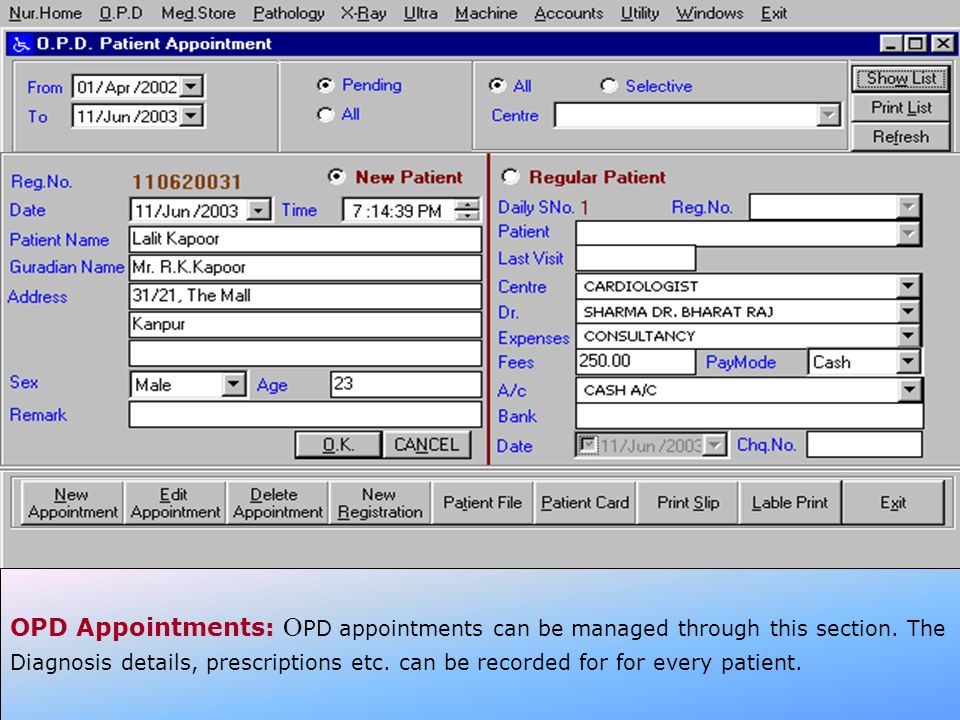Image resolution: width=960 pixels, height=720 pixels.
Task: Click the Age input field
Action: pos(405,384)
